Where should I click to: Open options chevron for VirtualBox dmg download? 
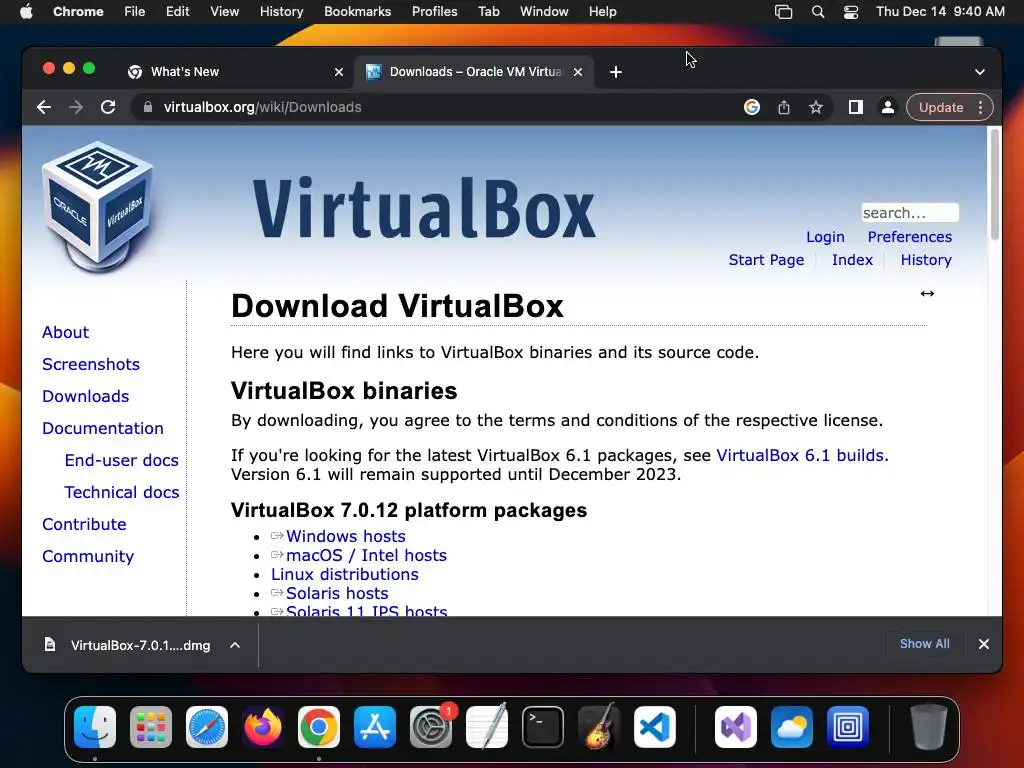[x=234, y=645]
